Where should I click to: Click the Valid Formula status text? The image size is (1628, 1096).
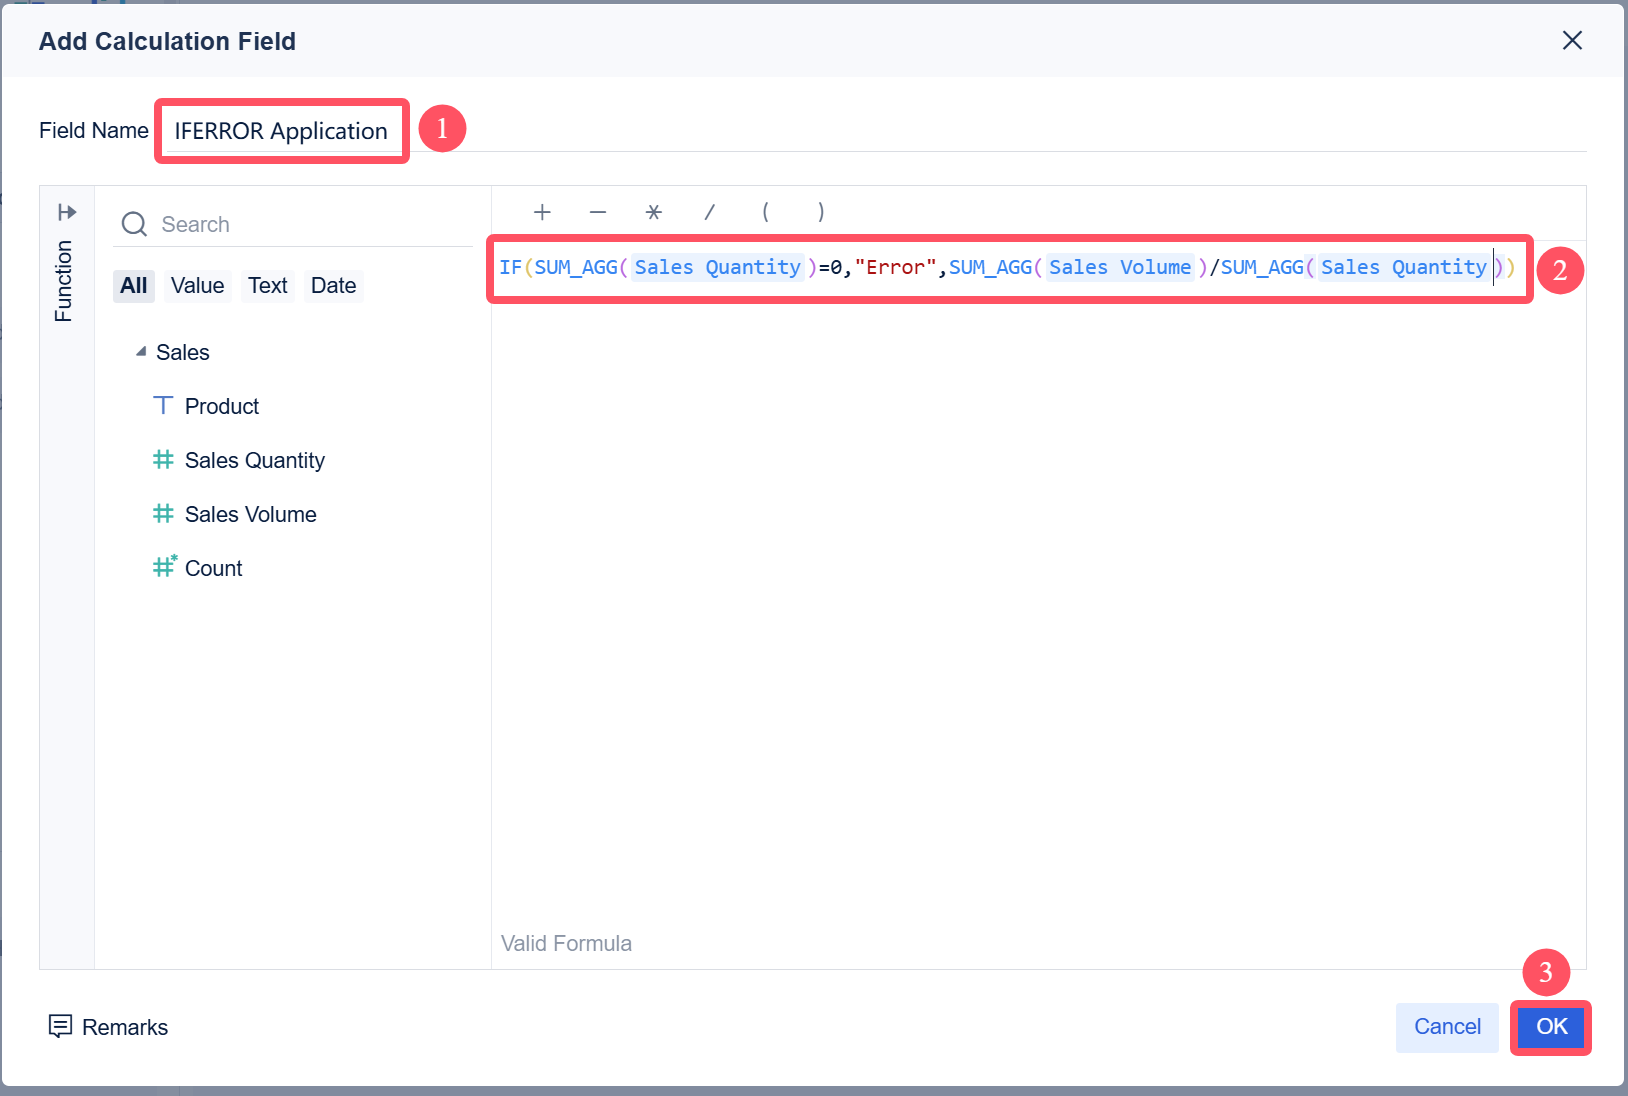point(566,943)
